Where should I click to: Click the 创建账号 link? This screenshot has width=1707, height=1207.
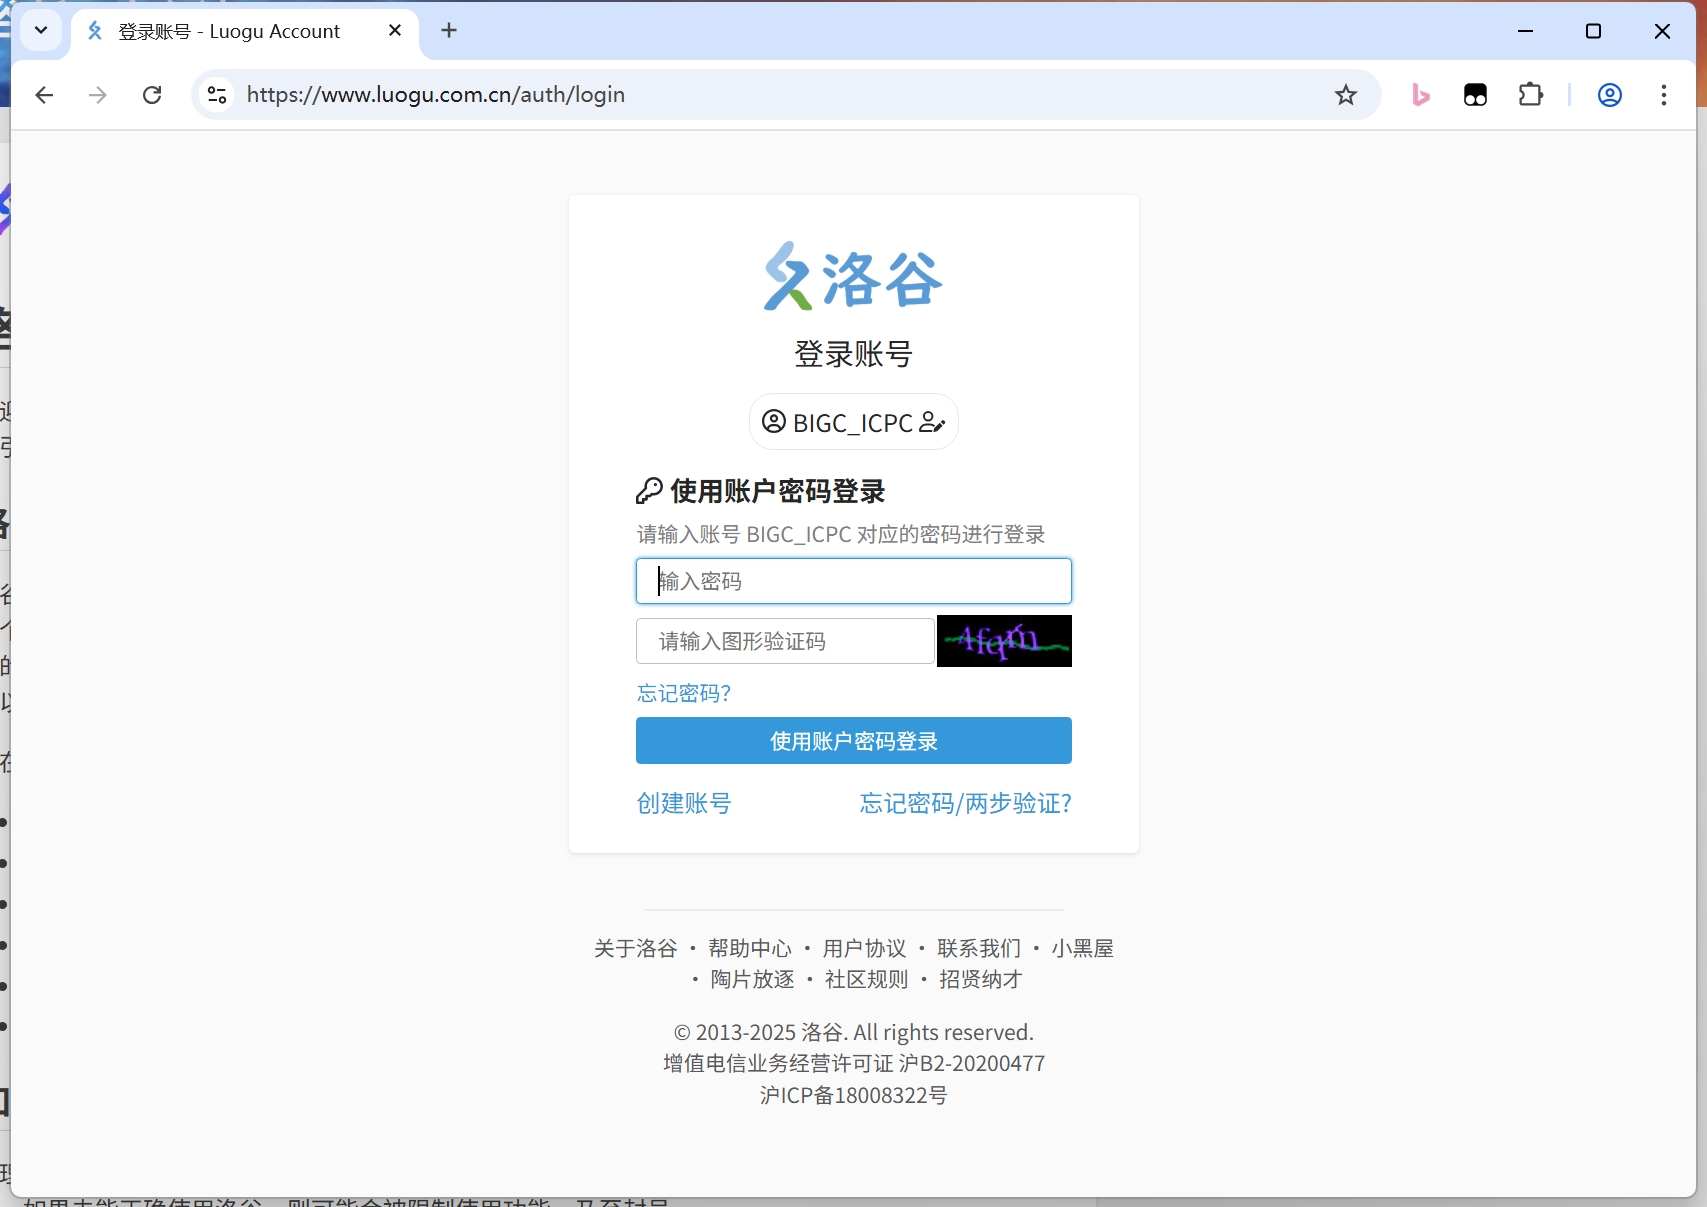[x=684, y=803]
